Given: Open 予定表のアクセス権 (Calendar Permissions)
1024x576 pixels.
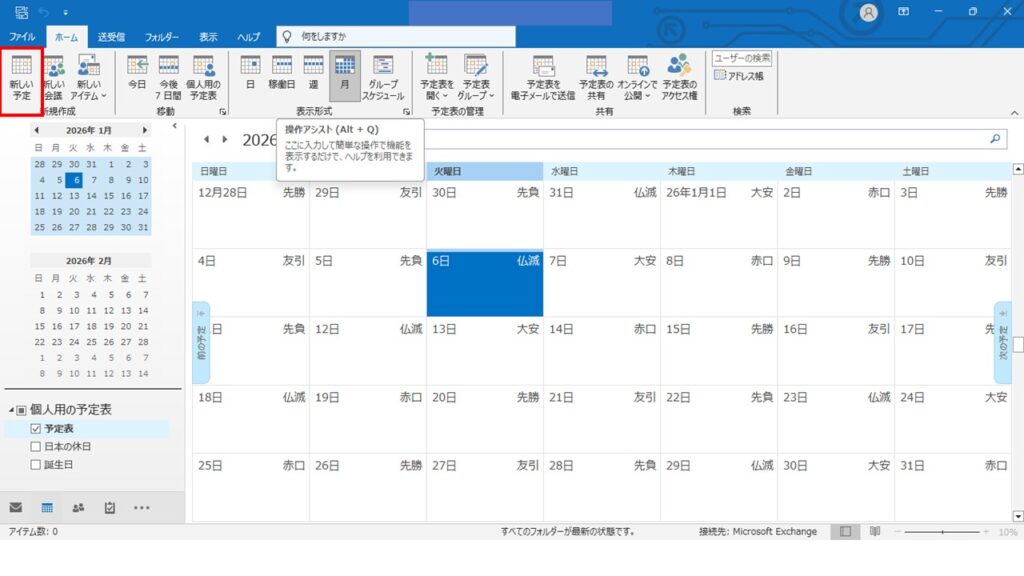Looking at the screenshot, I should click(679, 77).
